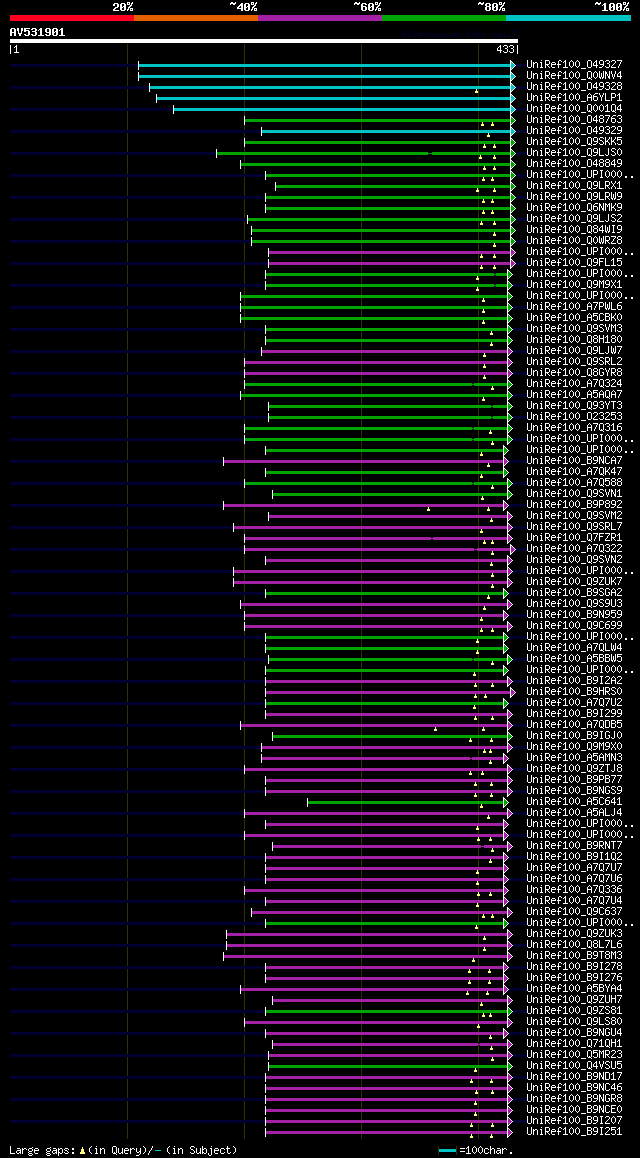The image size is (640, 1158).
Task: Click the purple ~60% legend segment
Action: (x=320, y=18)
